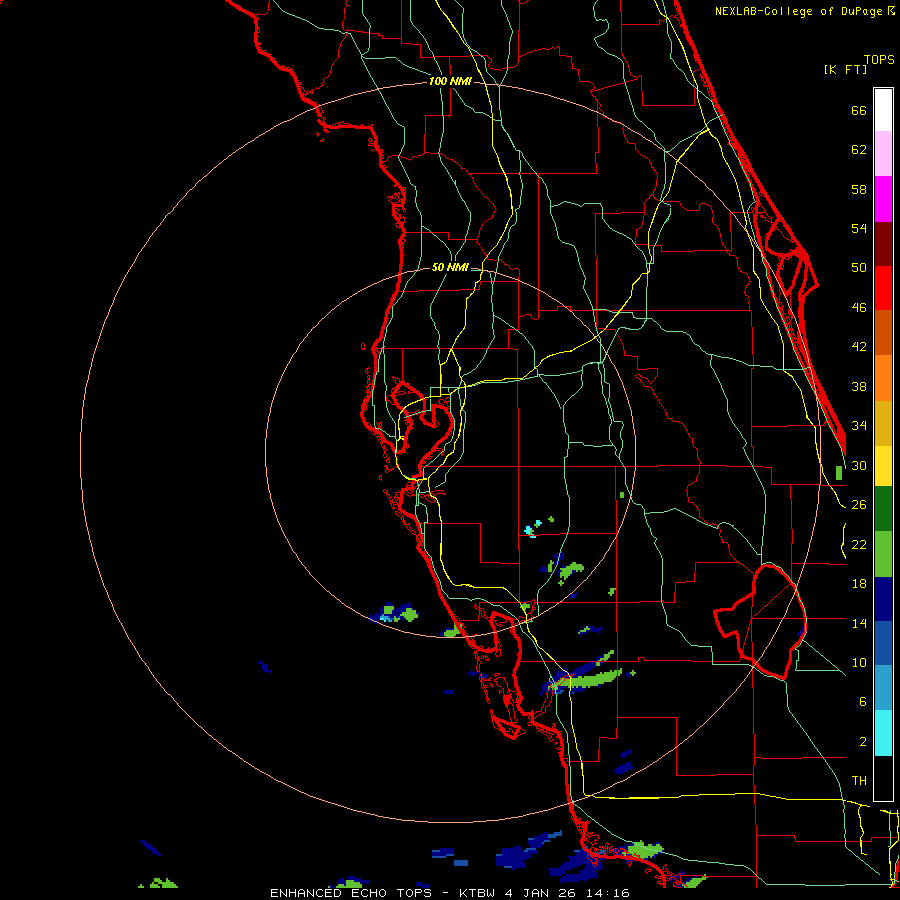
Task: Click the "30" scale value
Action: [859, 465]
